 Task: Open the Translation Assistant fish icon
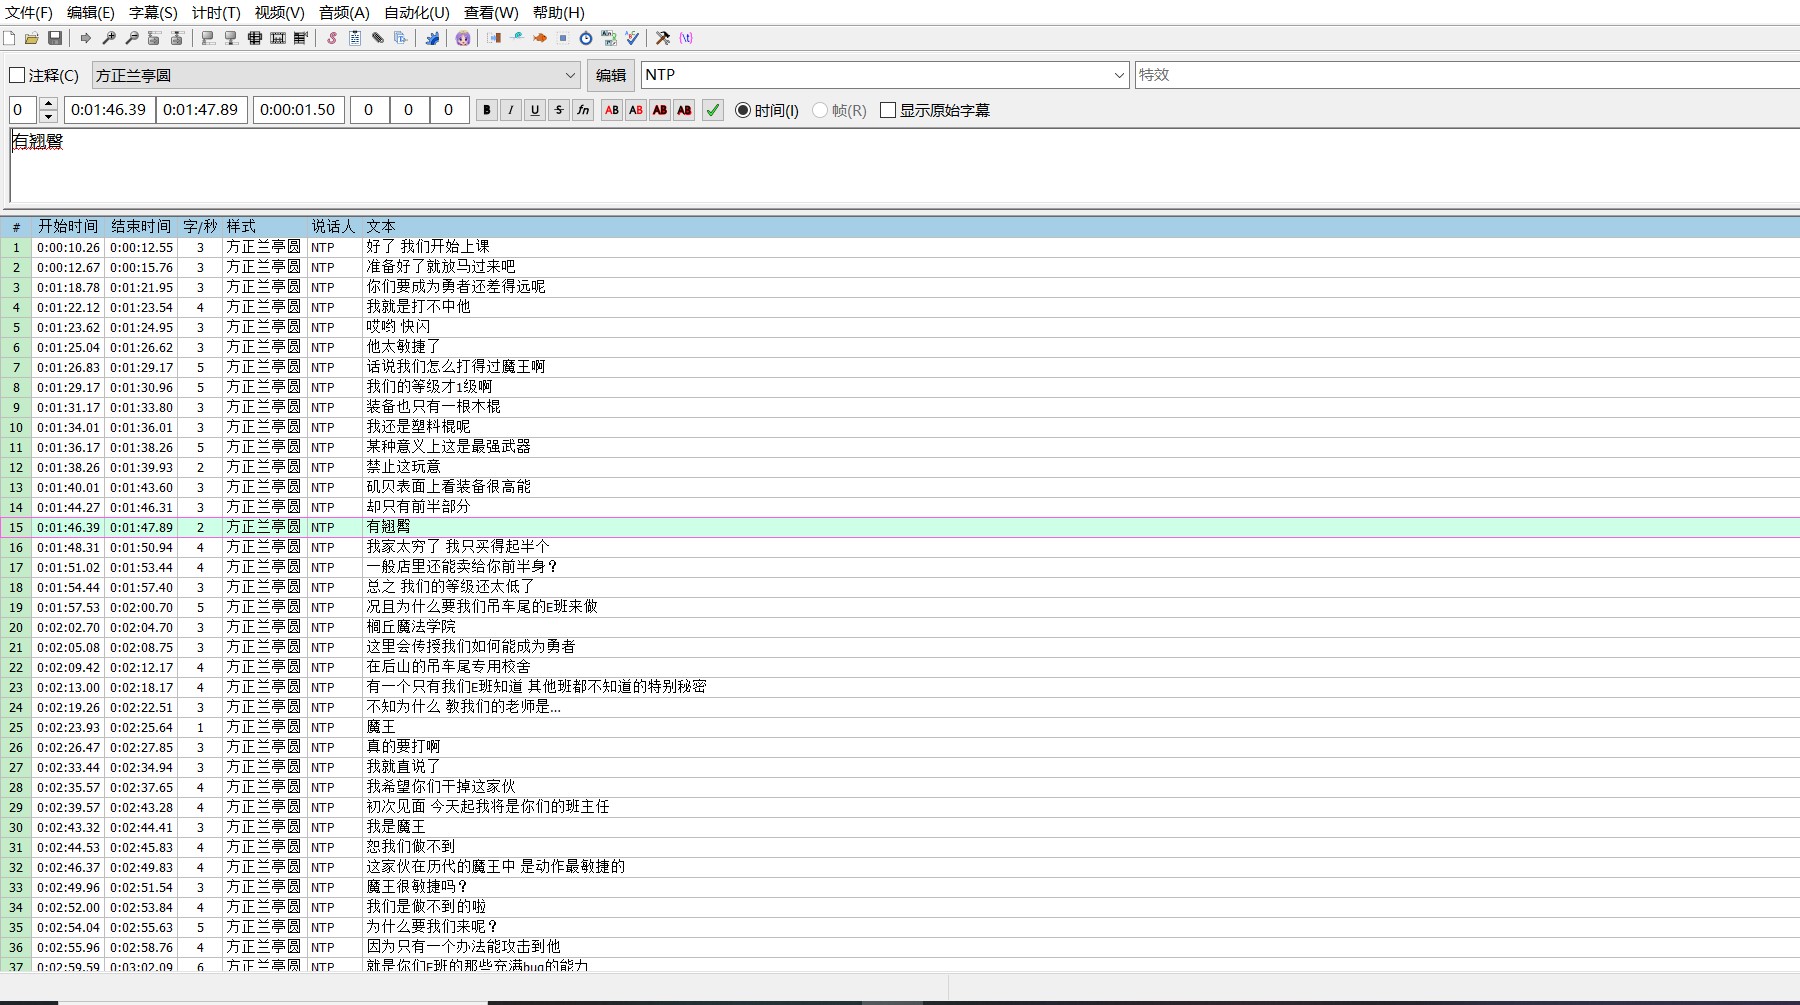[x=540, y=38]
